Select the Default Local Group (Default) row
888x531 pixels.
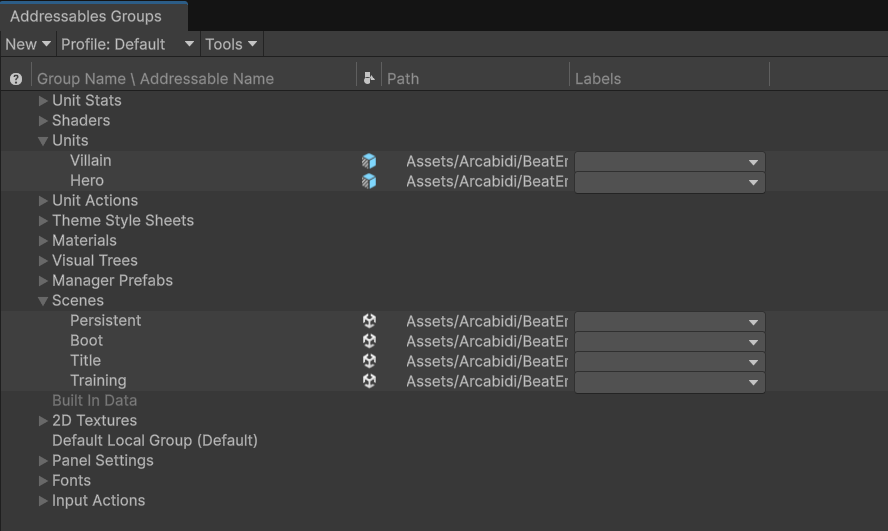154,441
